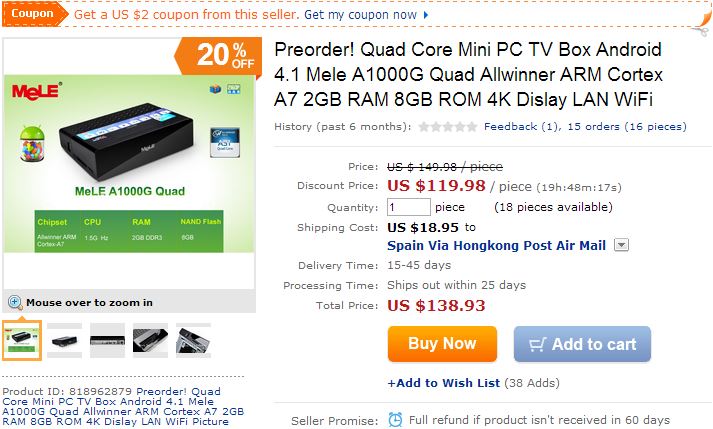Select Spain Via Hongkong Post Air Mail
The height and width of the screenshot is (429, 713).
[496, 245]
